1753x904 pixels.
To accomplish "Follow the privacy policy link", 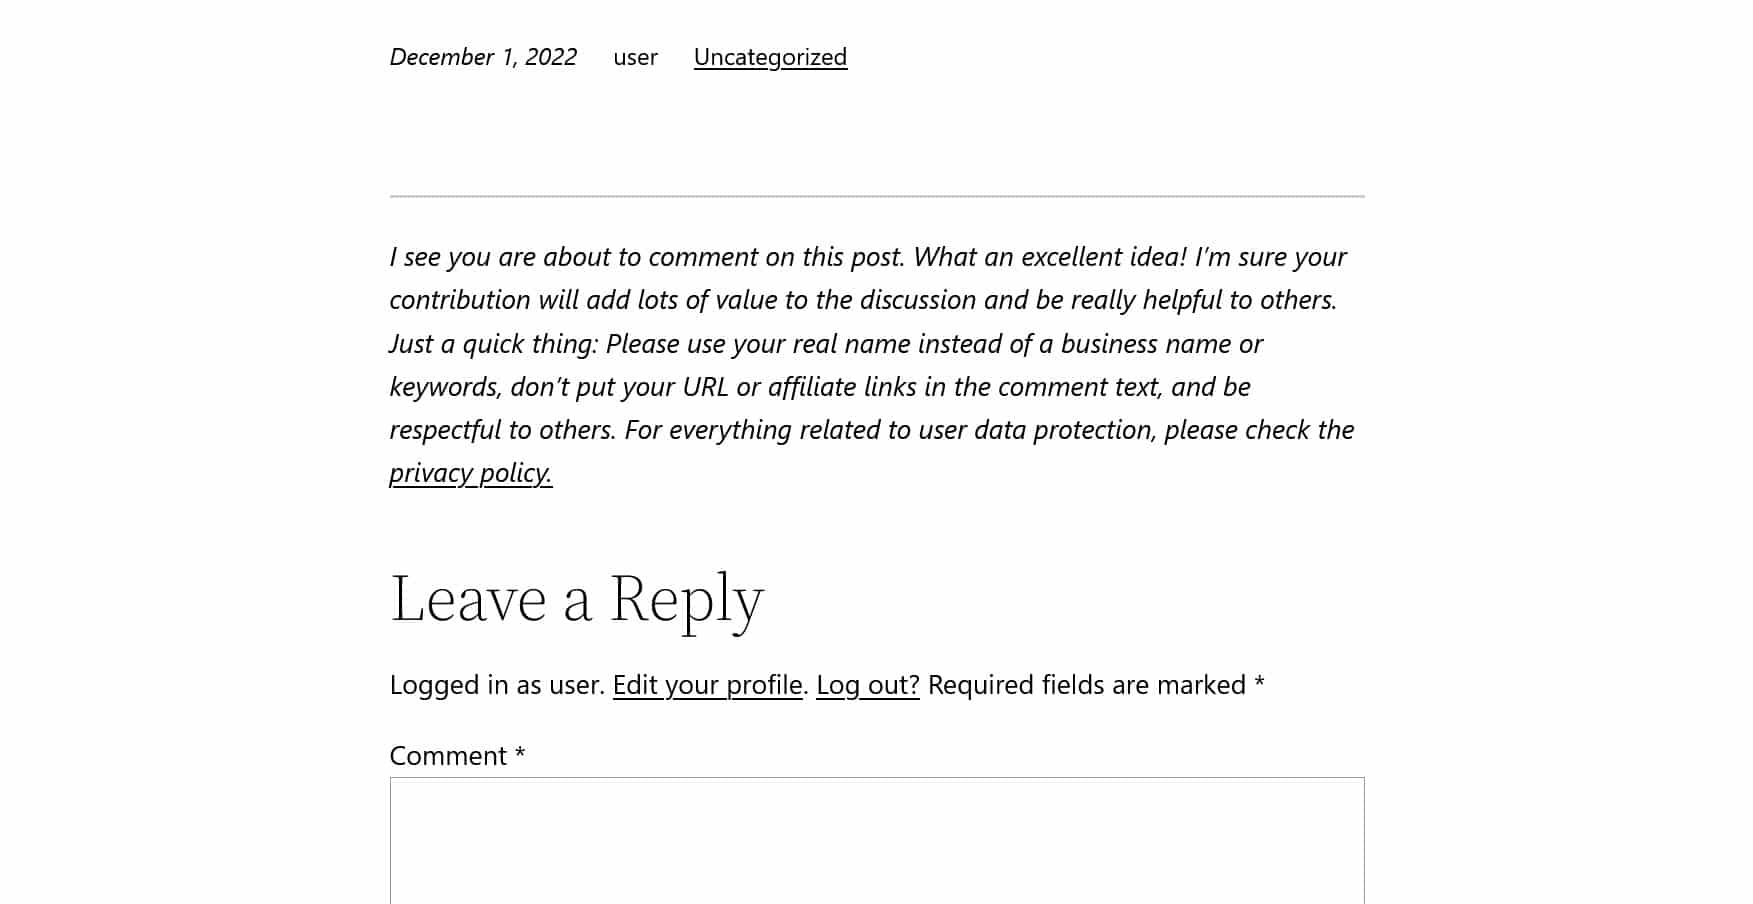I will 470,472.
